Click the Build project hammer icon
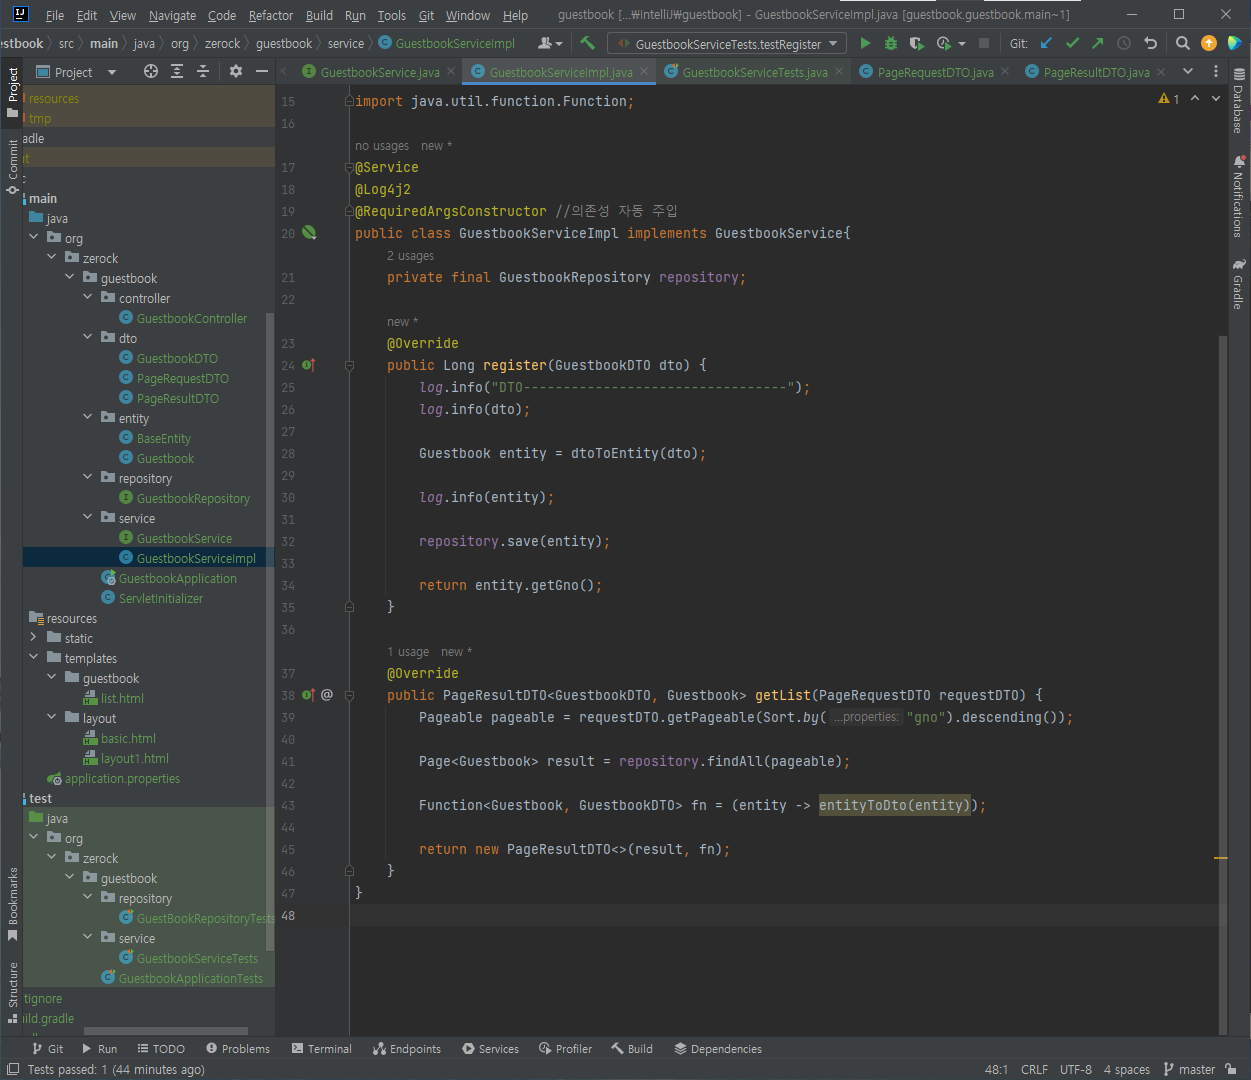This screenshot has height=1080, width=1251. tap(587, 43)
